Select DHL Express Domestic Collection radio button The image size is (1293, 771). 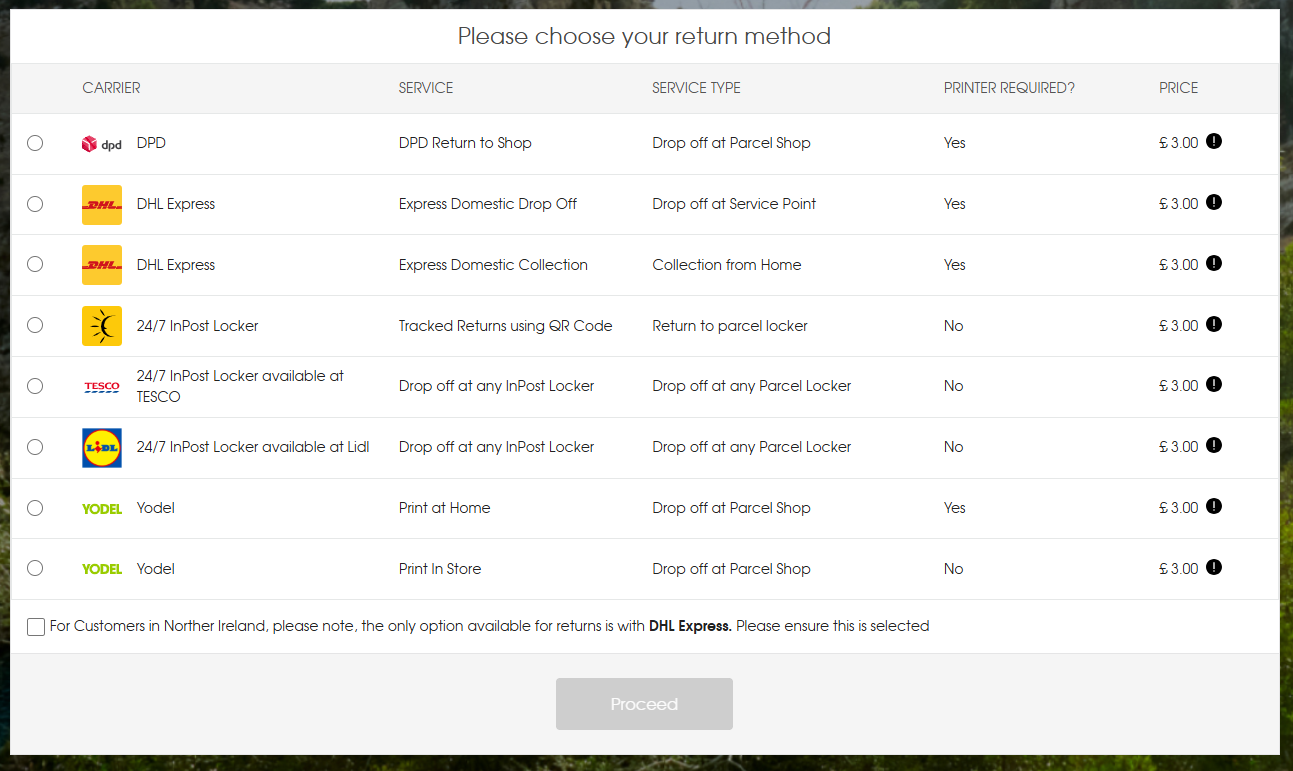coord(35,264)
